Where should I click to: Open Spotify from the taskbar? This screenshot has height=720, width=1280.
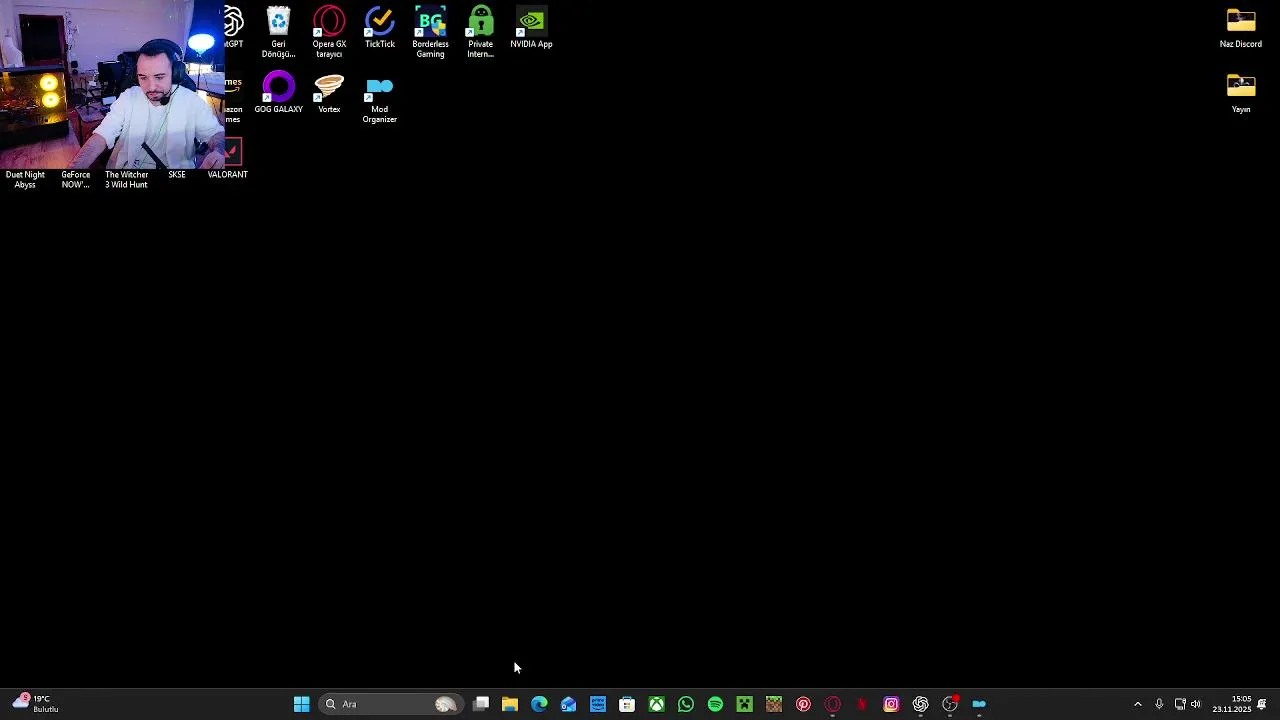click(715, 704)
